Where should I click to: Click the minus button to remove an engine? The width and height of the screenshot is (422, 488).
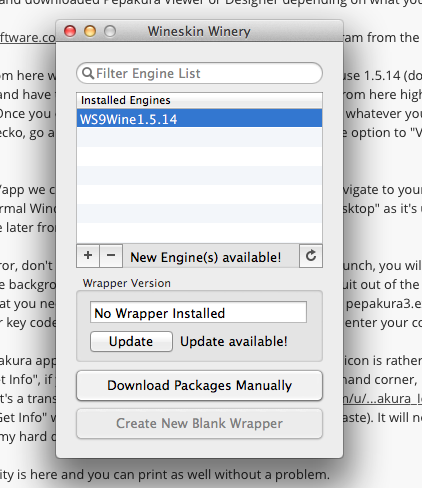click(x=111, y=256)
